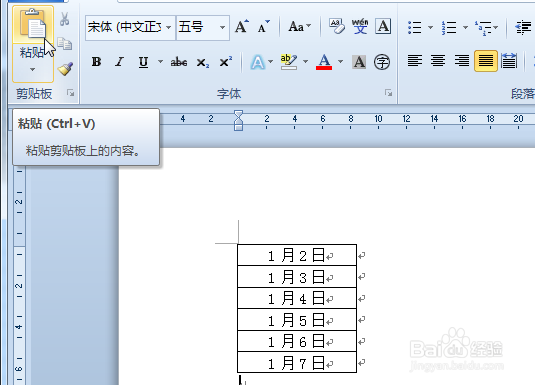Open the underline style dropdown arrow
The width and height of the screenshot is (535, 385).
(x=160, y=62)
